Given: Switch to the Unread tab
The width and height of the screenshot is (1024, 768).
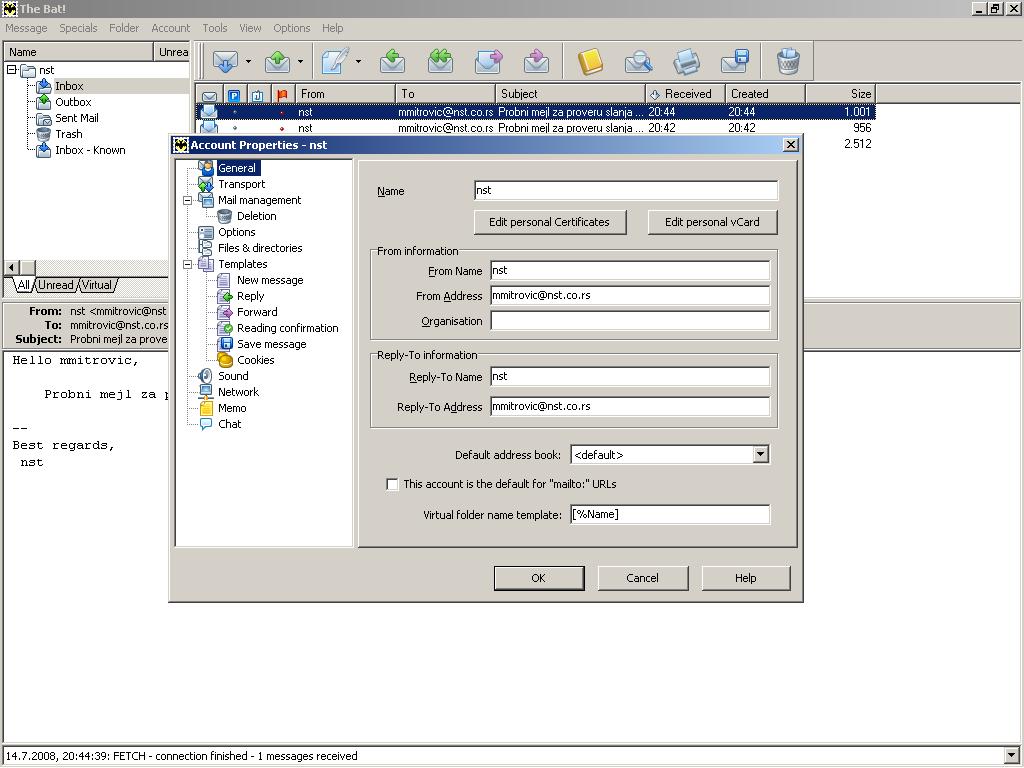Looking at the screenshot, I should tap(56, 285).
